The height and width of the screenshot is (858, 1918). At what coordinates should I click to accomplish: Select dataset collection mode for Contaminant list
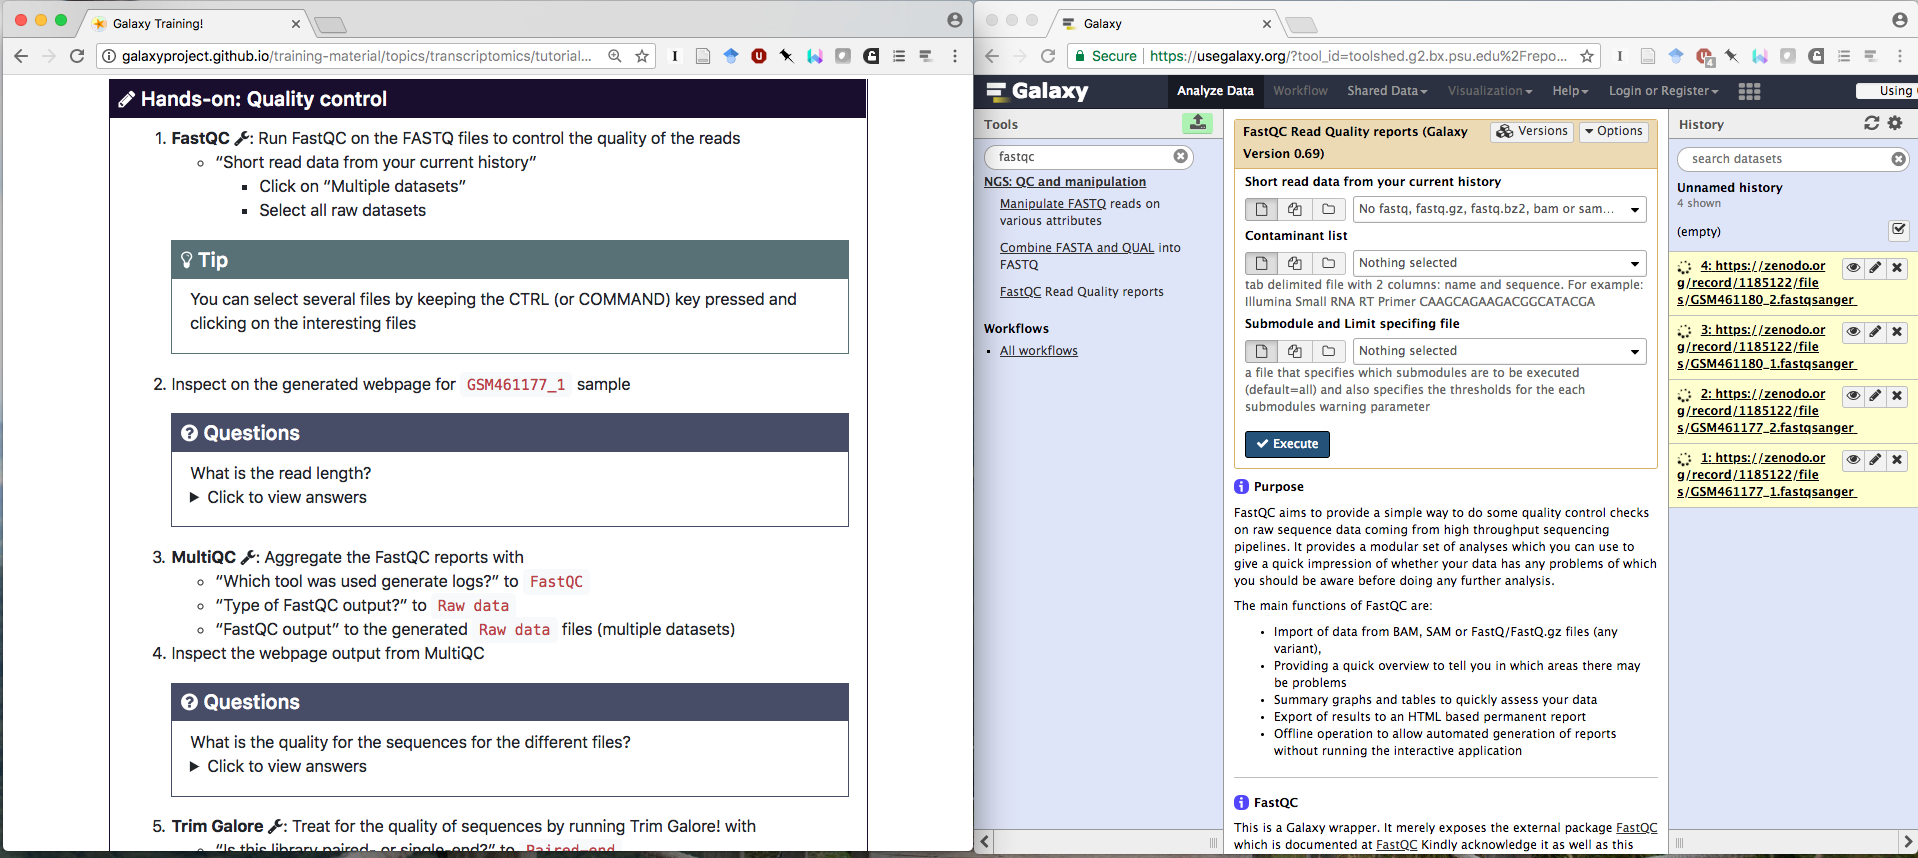[1328, 263]
